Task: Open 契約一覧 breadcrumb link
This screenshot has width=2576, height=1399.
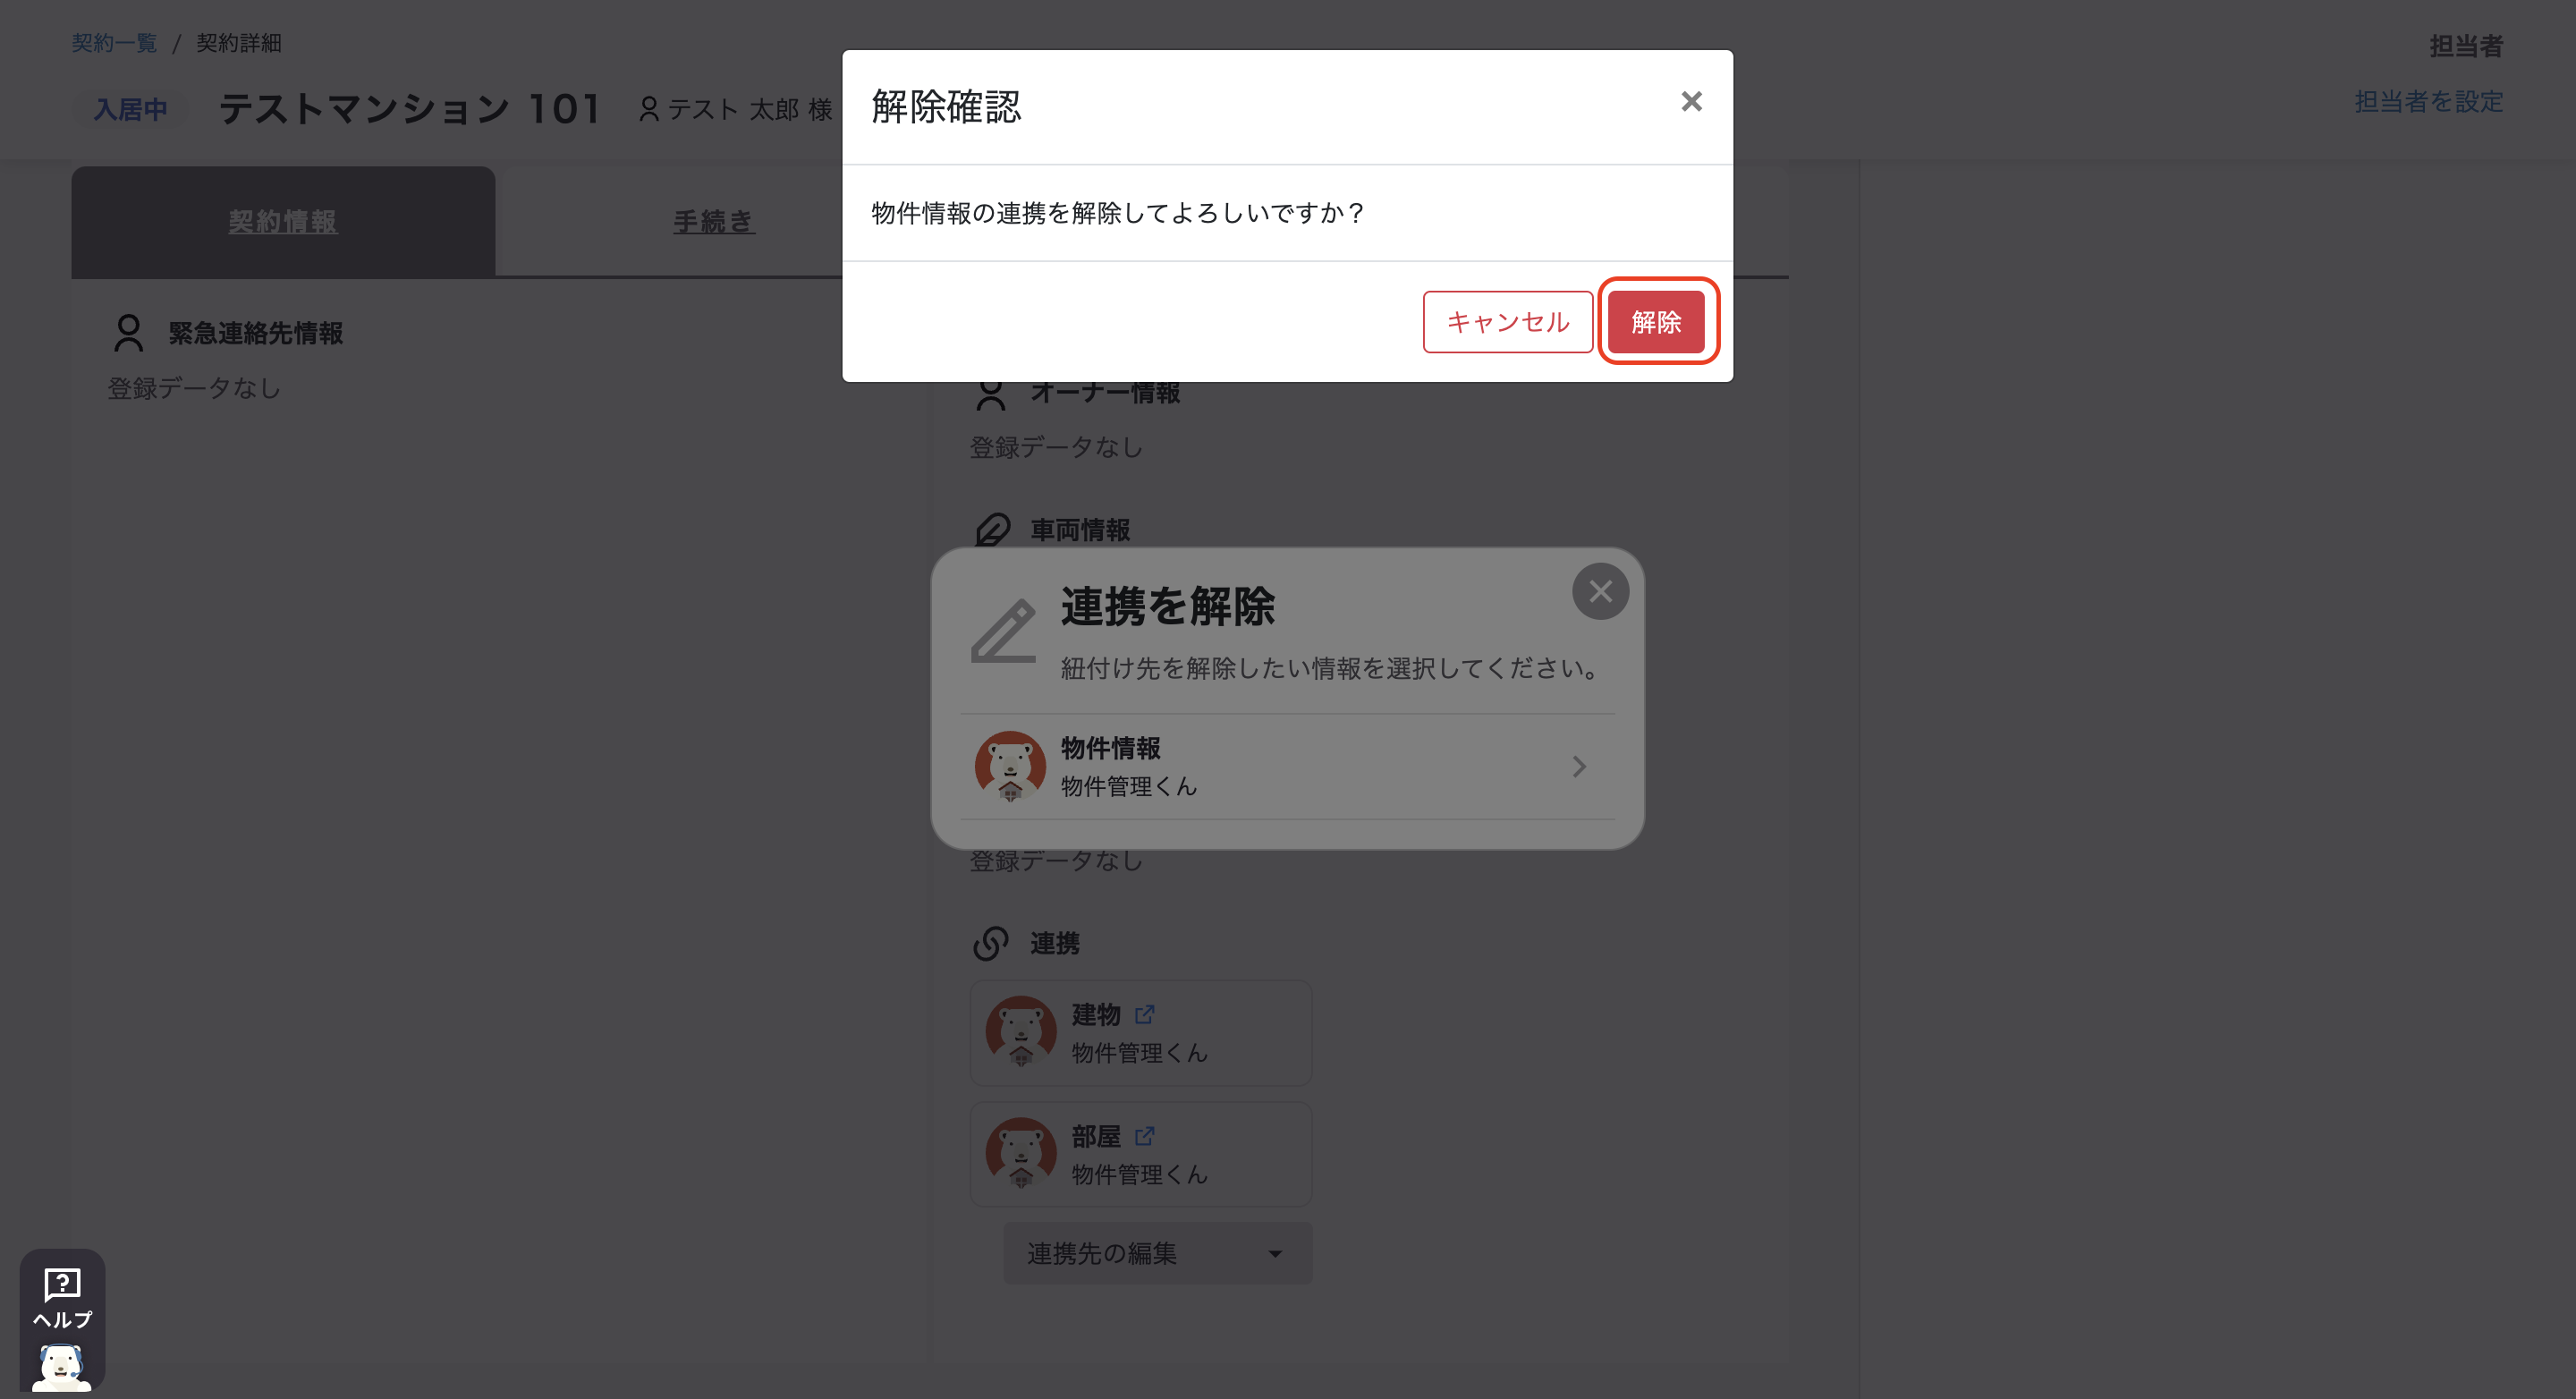Action: [x=114, y=43]
